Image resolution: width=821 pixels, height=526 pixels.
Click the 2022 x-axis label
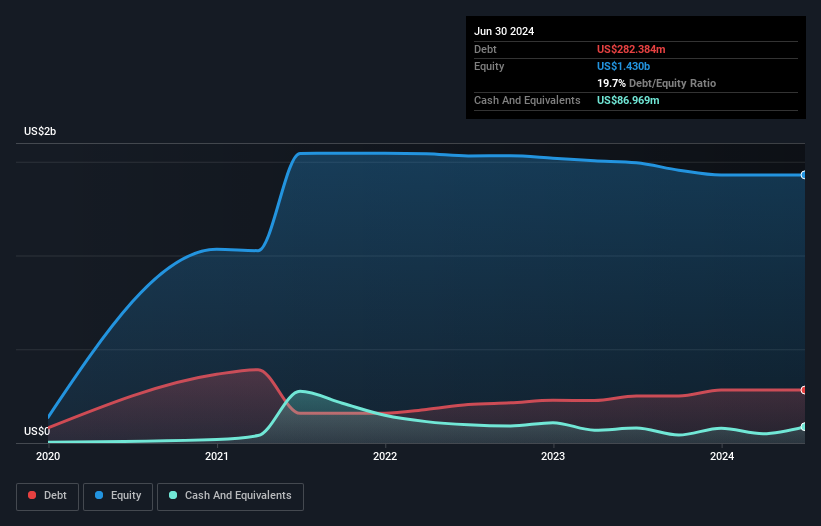(x=385, y=456)
